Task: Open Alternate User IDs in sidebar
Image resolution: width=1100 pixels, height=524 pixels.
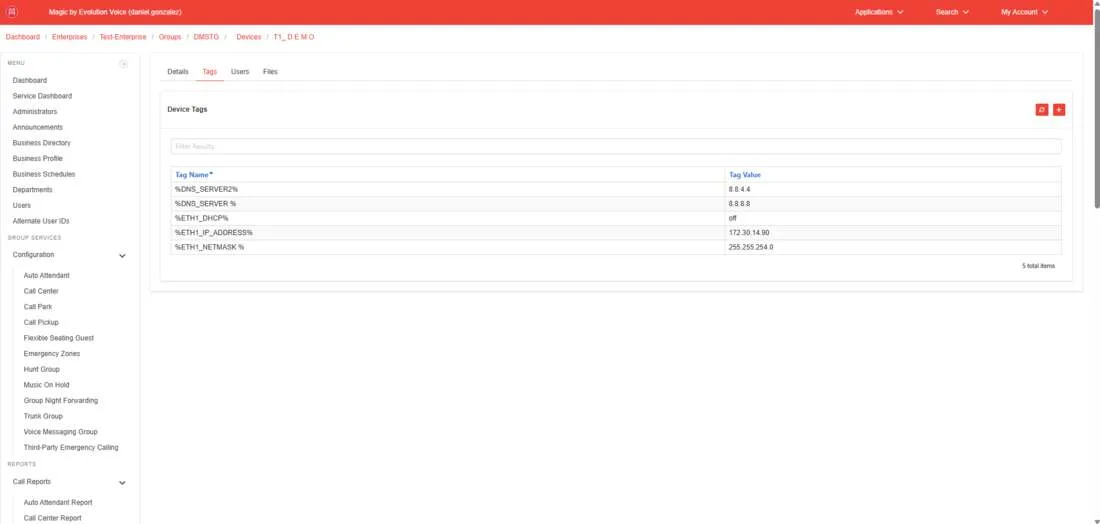Action: [x=41, y=221]
